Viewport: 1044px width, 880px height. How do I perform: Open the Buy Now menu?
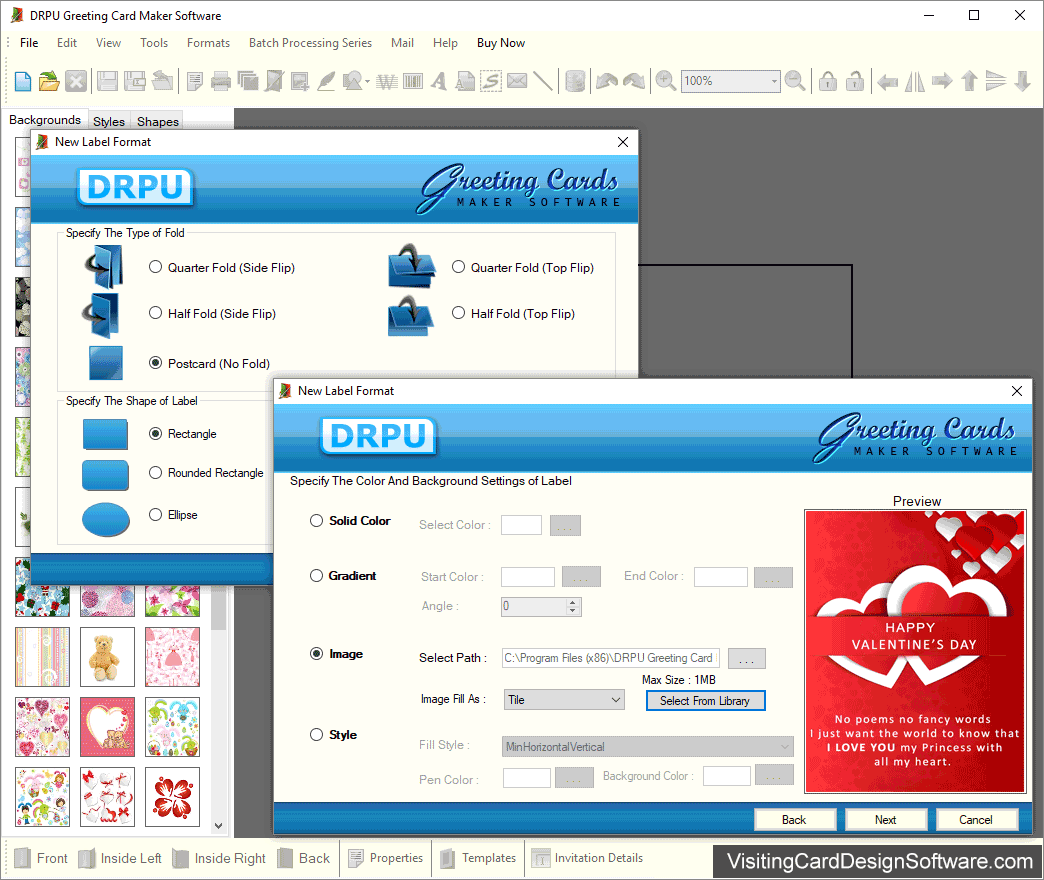(501, 43)
